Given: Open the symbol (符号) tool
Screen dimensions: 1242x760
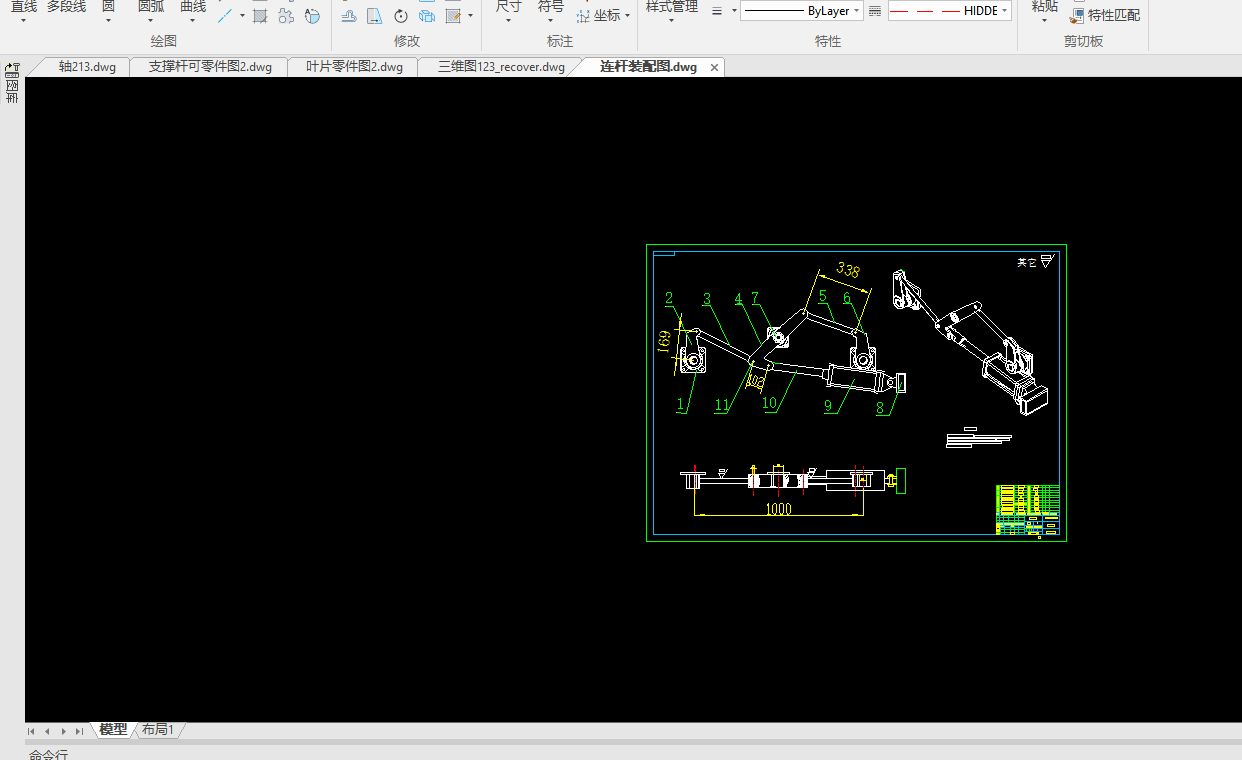Looking at the screenshot, I should [x=551, y=7].
